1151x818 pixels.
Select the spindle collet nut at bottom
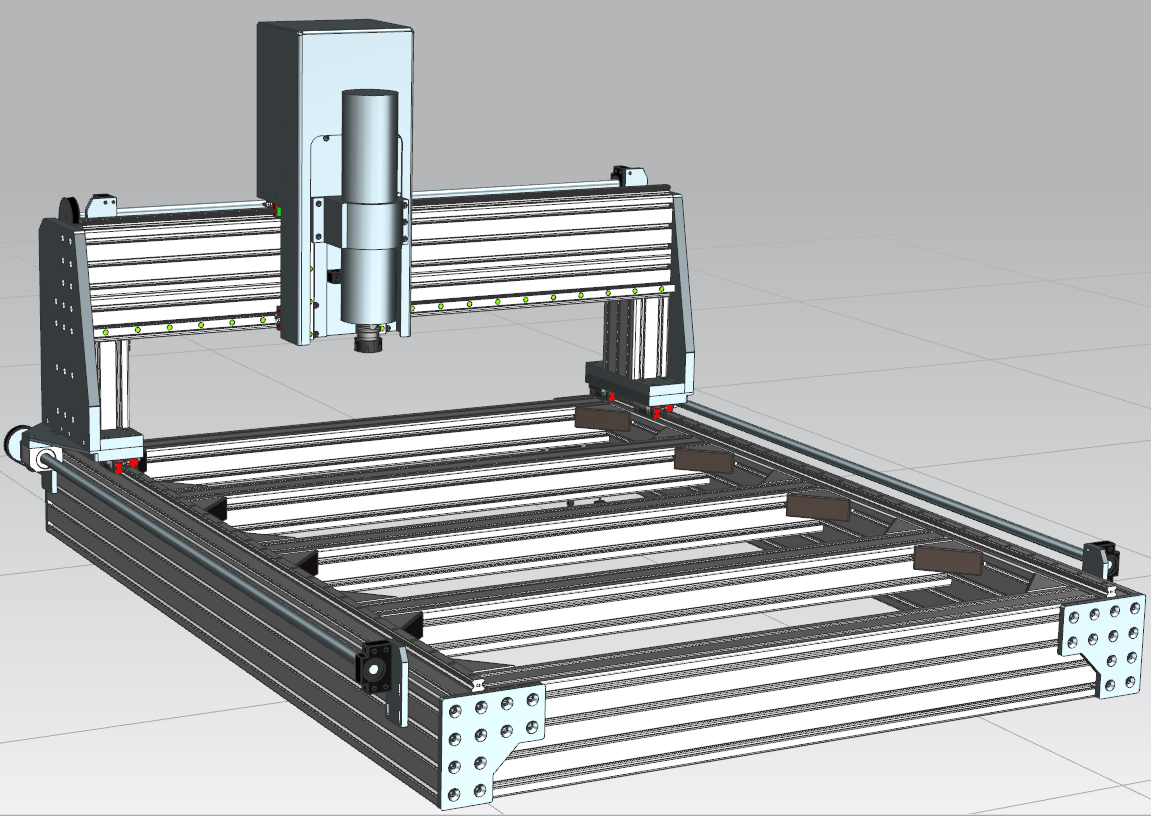(x=371, y=343)
